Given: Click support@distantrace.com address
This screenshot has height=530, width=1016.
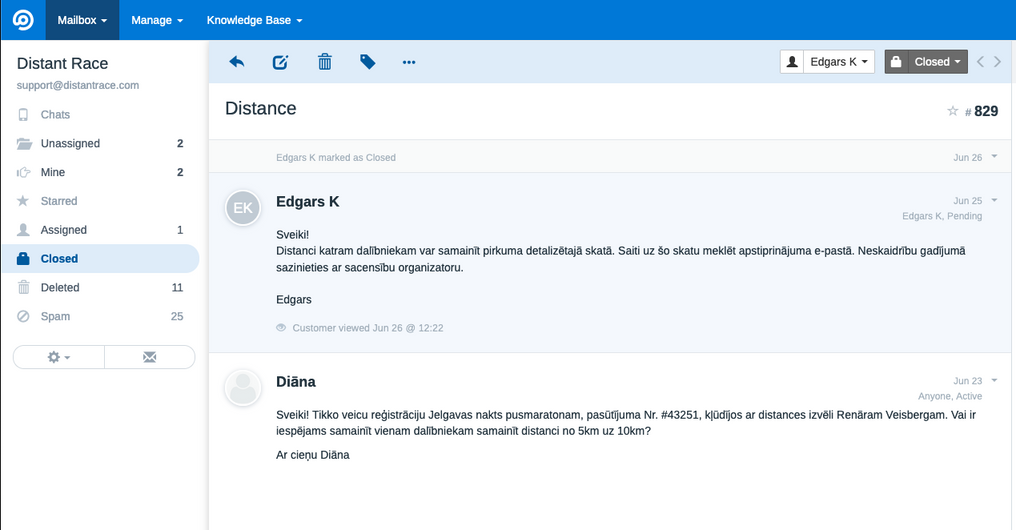Looking at the screenshot, I should [78, 85].
